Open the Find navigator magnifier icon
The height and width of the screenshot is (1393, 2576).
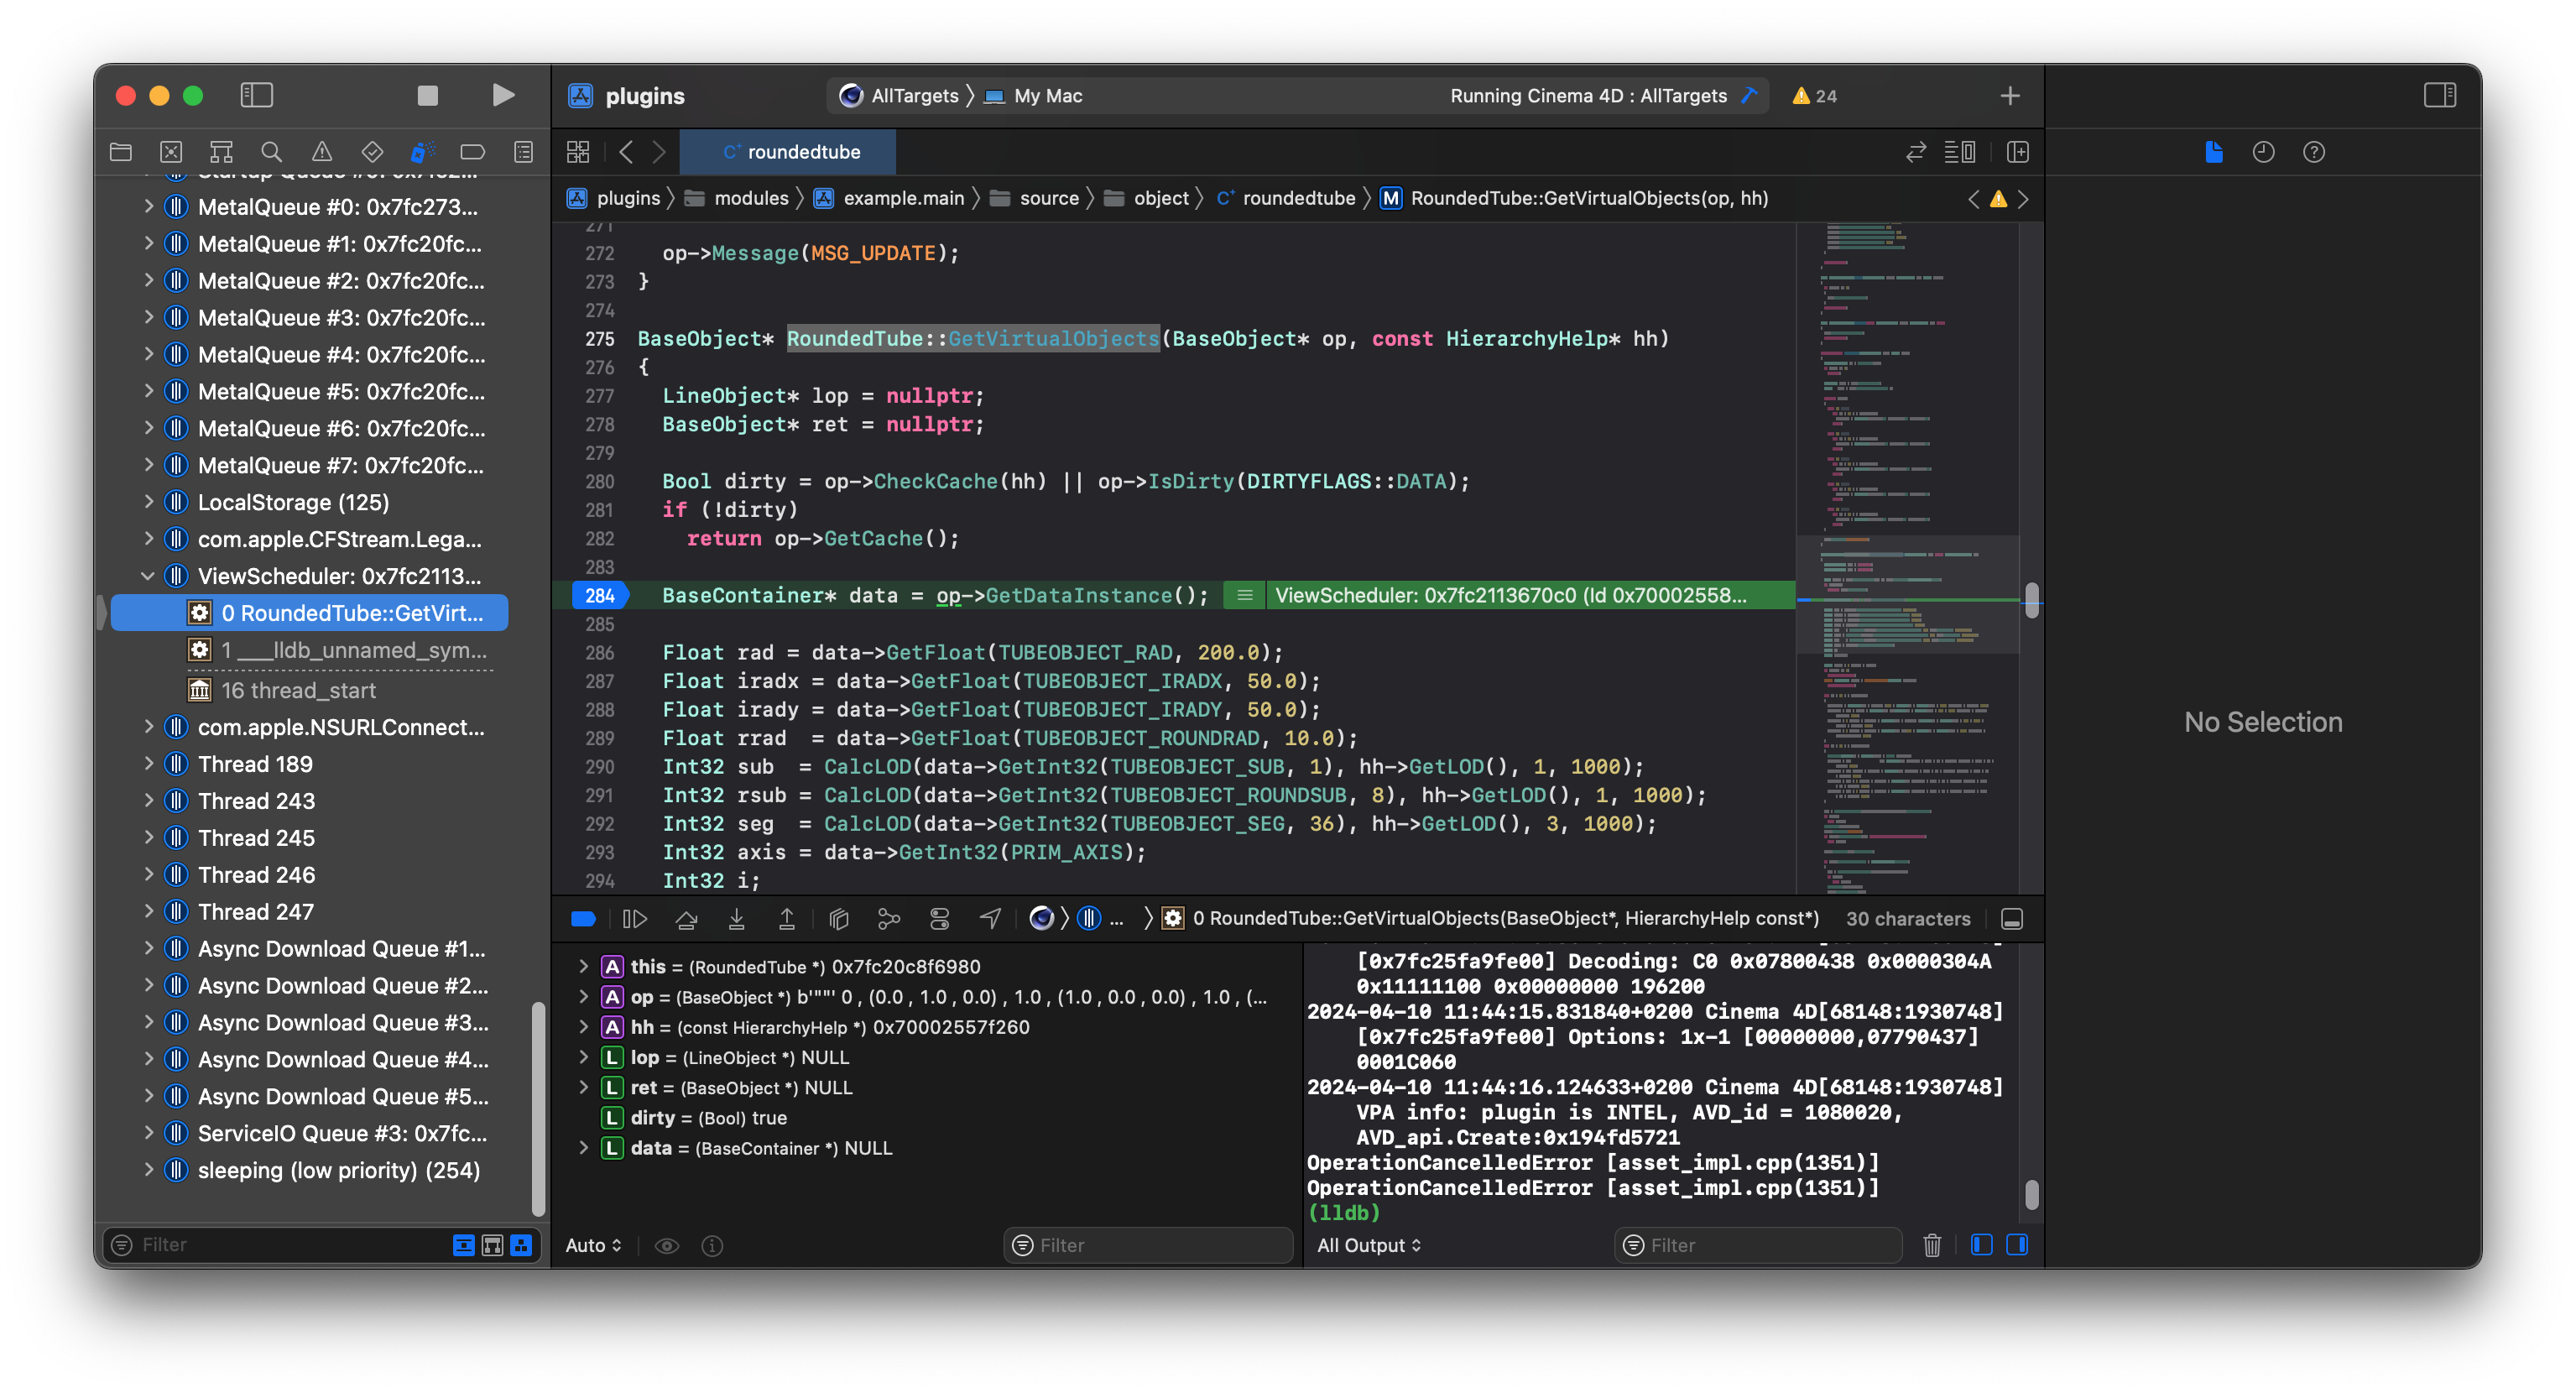point(271,152)
